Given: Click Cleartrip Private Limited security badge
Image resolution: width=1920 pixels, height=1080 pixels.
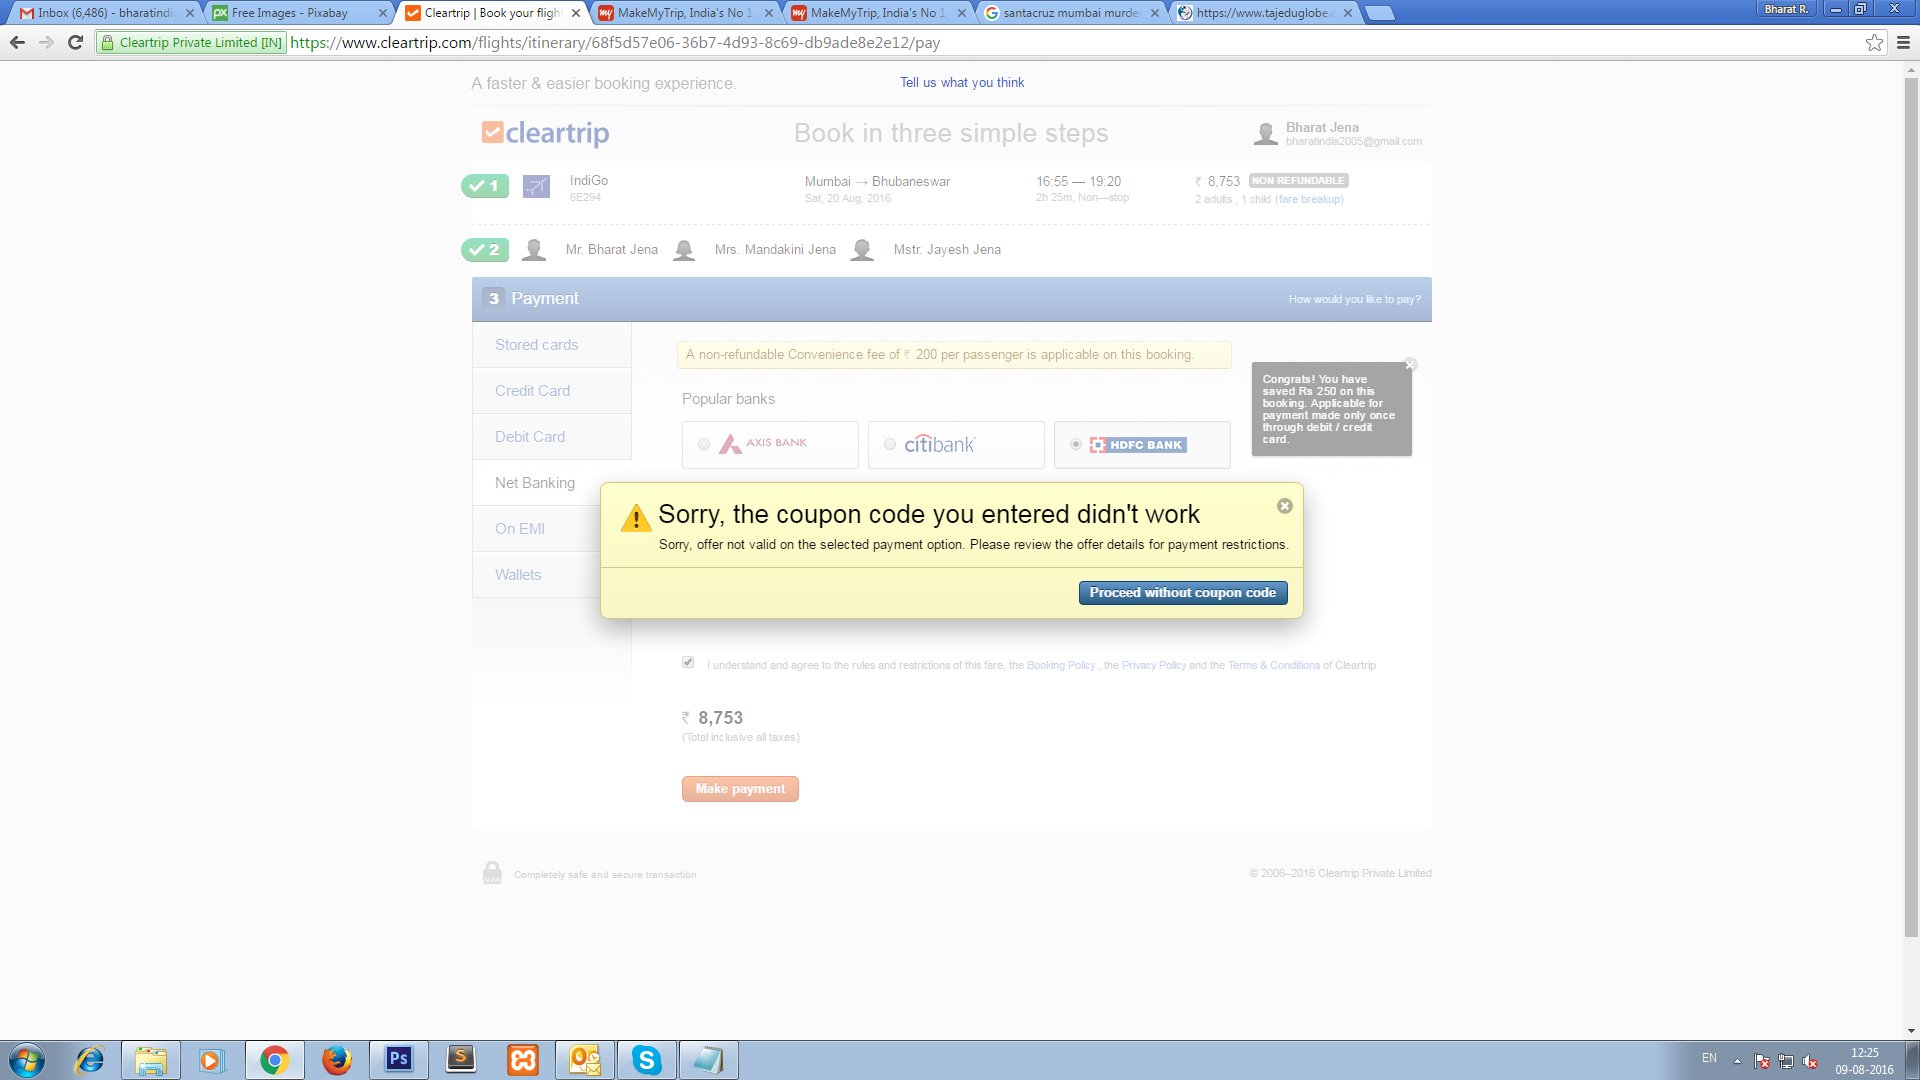Looking at the screenshot, I should pyautogui.click(x=191, y=43).
